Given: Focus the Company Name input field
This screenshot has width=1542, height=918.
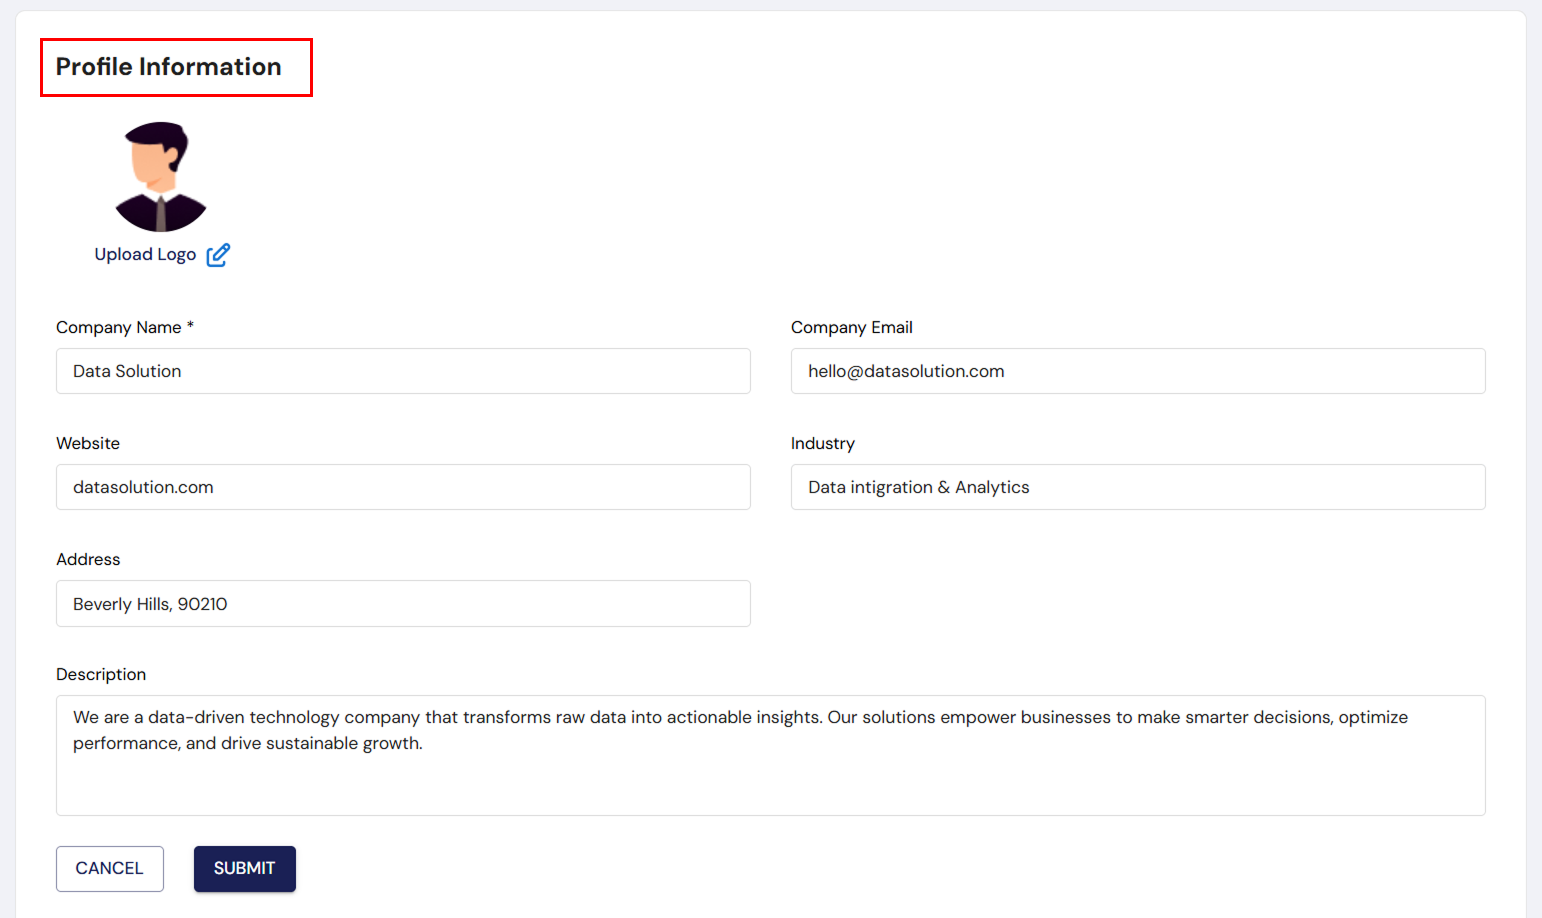Looking at the screenshot, I should 403,371.
